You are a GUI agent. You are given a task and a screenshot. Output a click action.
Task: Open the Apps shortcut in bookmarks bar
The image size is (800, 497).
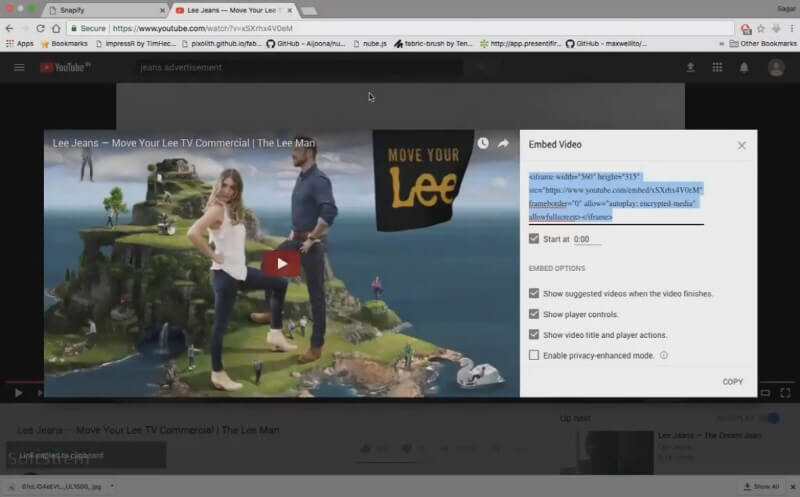pyautogui.click(x=19, y=44)
